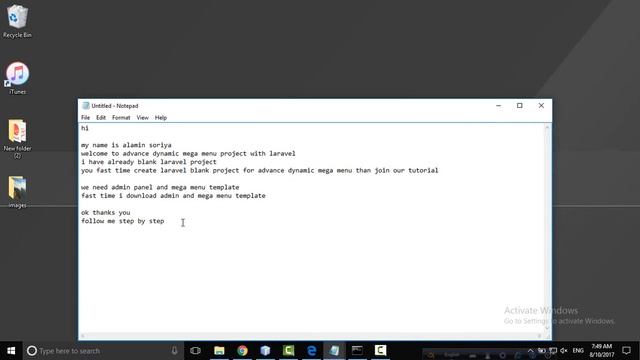Click the battery icon in tray
Screen dimensions: 640x360
542,351
